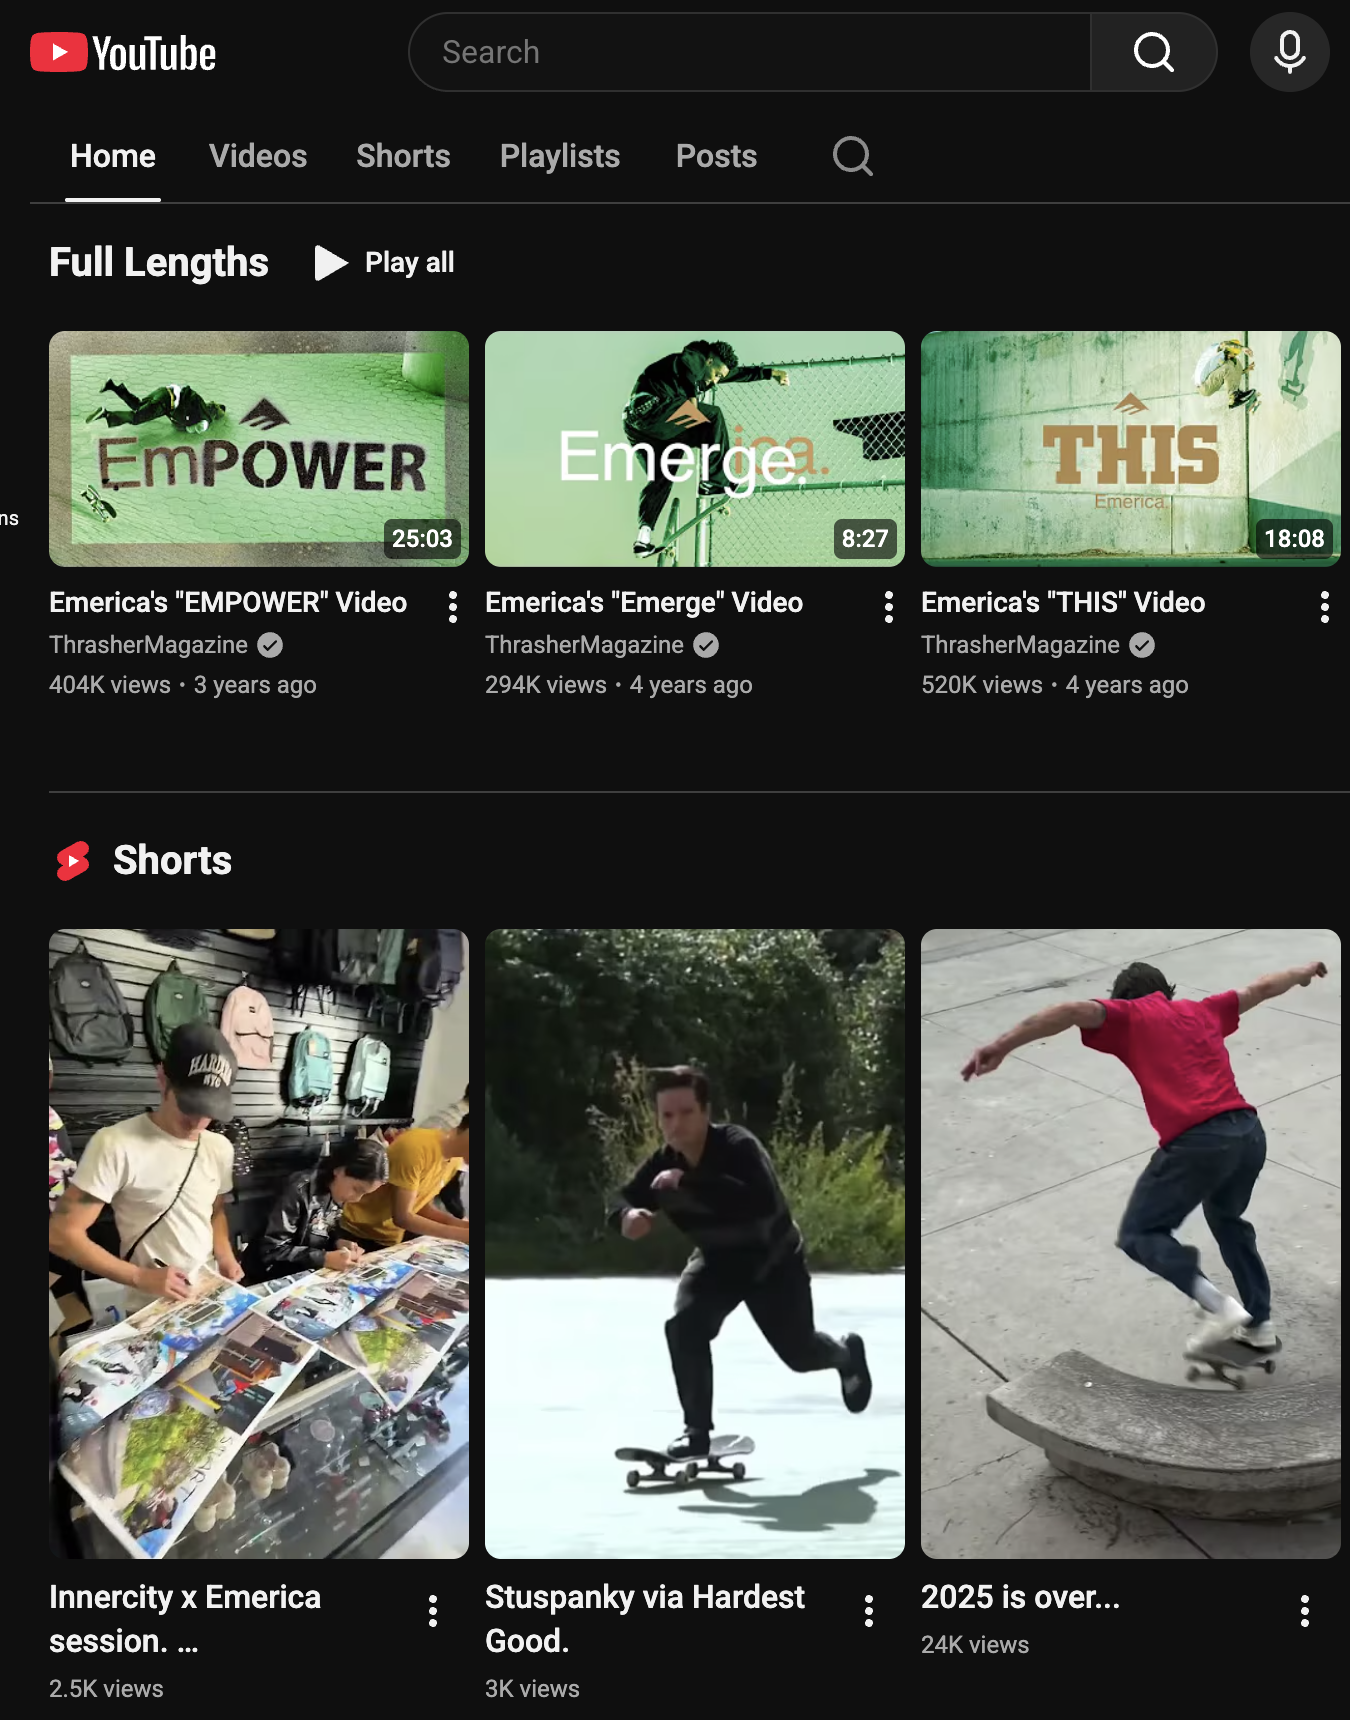Open the Playlists tab
Viewport: 1350px width, 1720px height.
560,156
